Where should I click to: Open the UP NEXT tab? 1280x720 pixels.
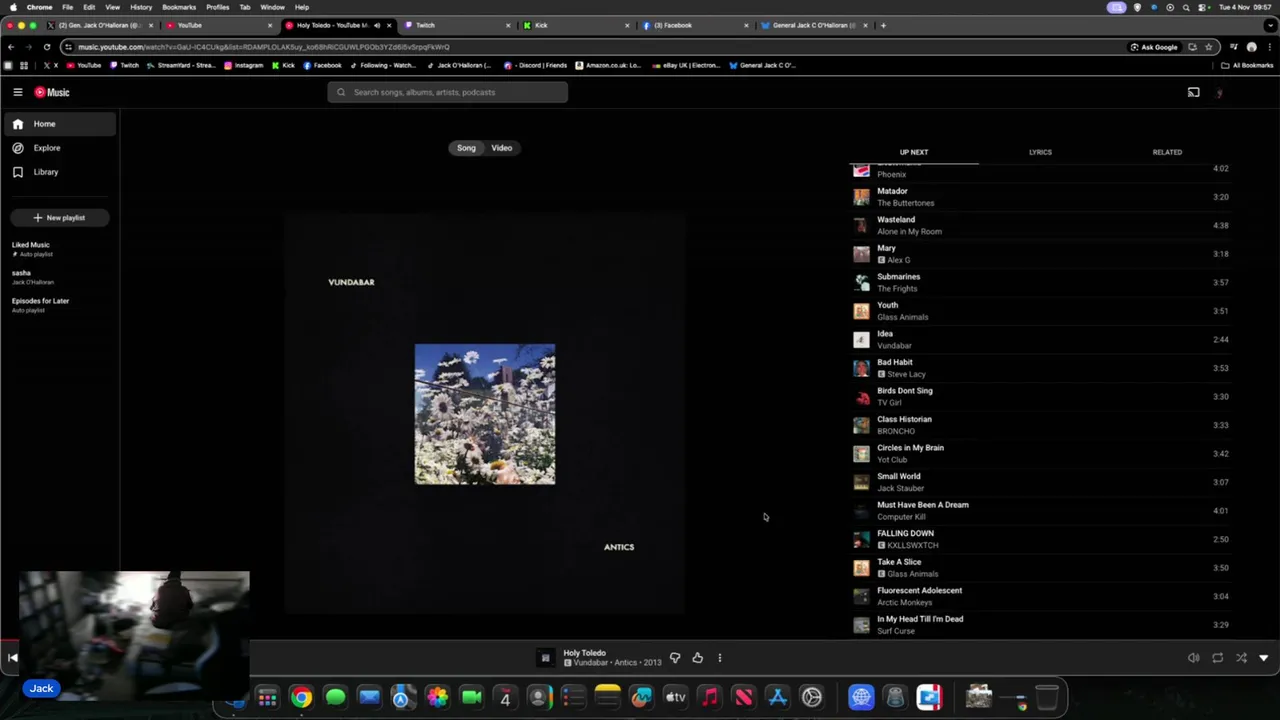coord(914,152)
